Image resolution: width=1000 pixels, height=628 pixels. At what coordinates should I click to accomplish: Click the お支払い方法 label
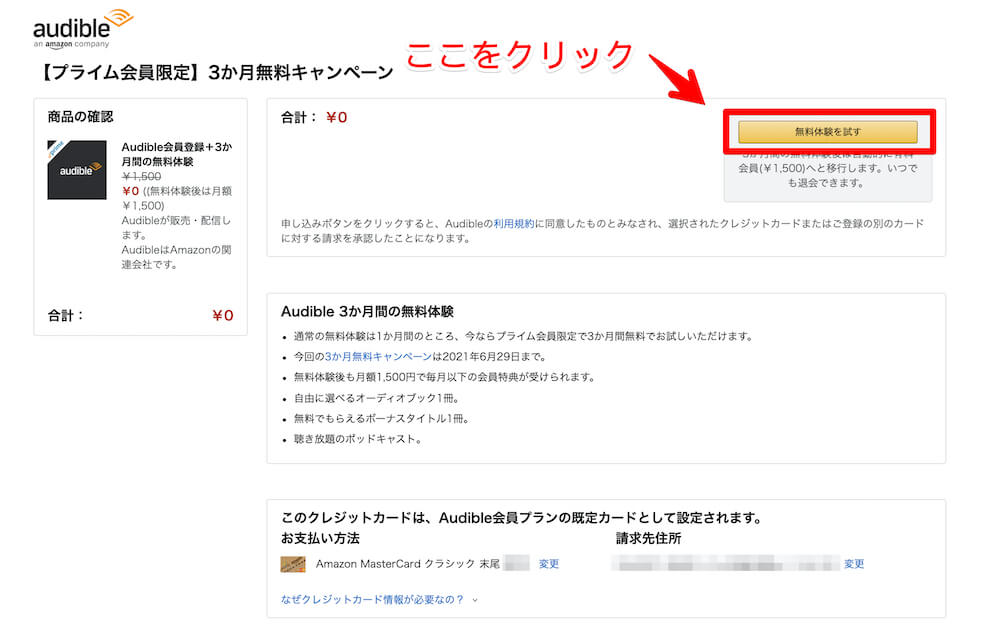(x=320, y=539)
